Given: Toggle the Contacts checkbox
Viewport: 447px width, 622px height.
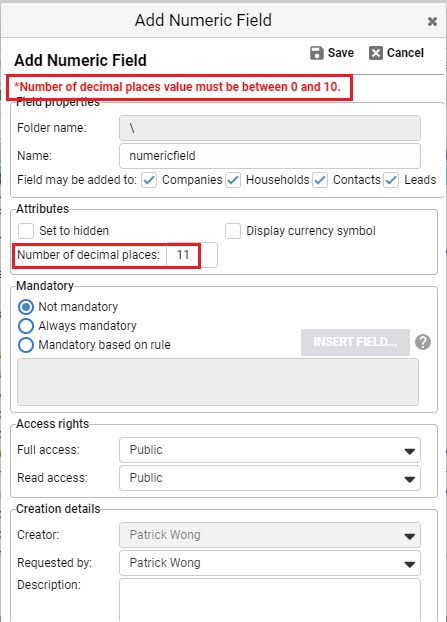Looking at the screenshot, I should [x=320, y=180].
